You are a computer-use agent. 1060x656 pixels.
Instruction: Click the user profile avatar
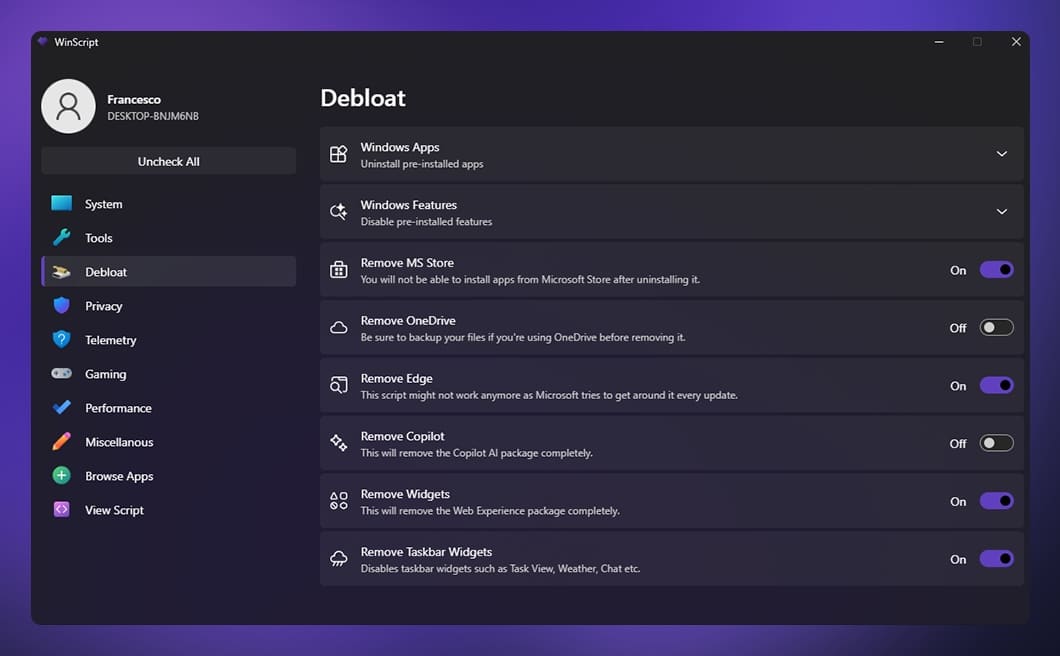tap(68, 106)
